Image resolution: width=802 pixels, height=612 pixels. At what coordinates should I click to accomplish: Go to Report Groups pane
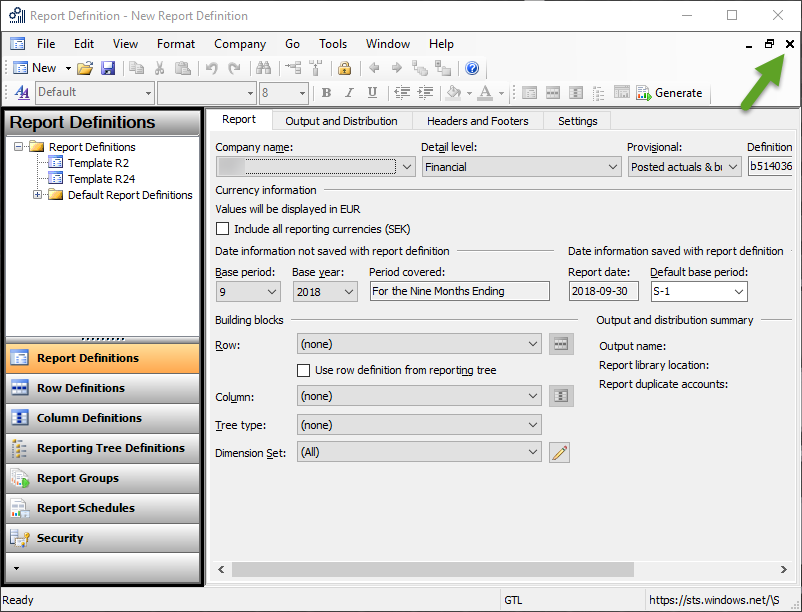102,478
